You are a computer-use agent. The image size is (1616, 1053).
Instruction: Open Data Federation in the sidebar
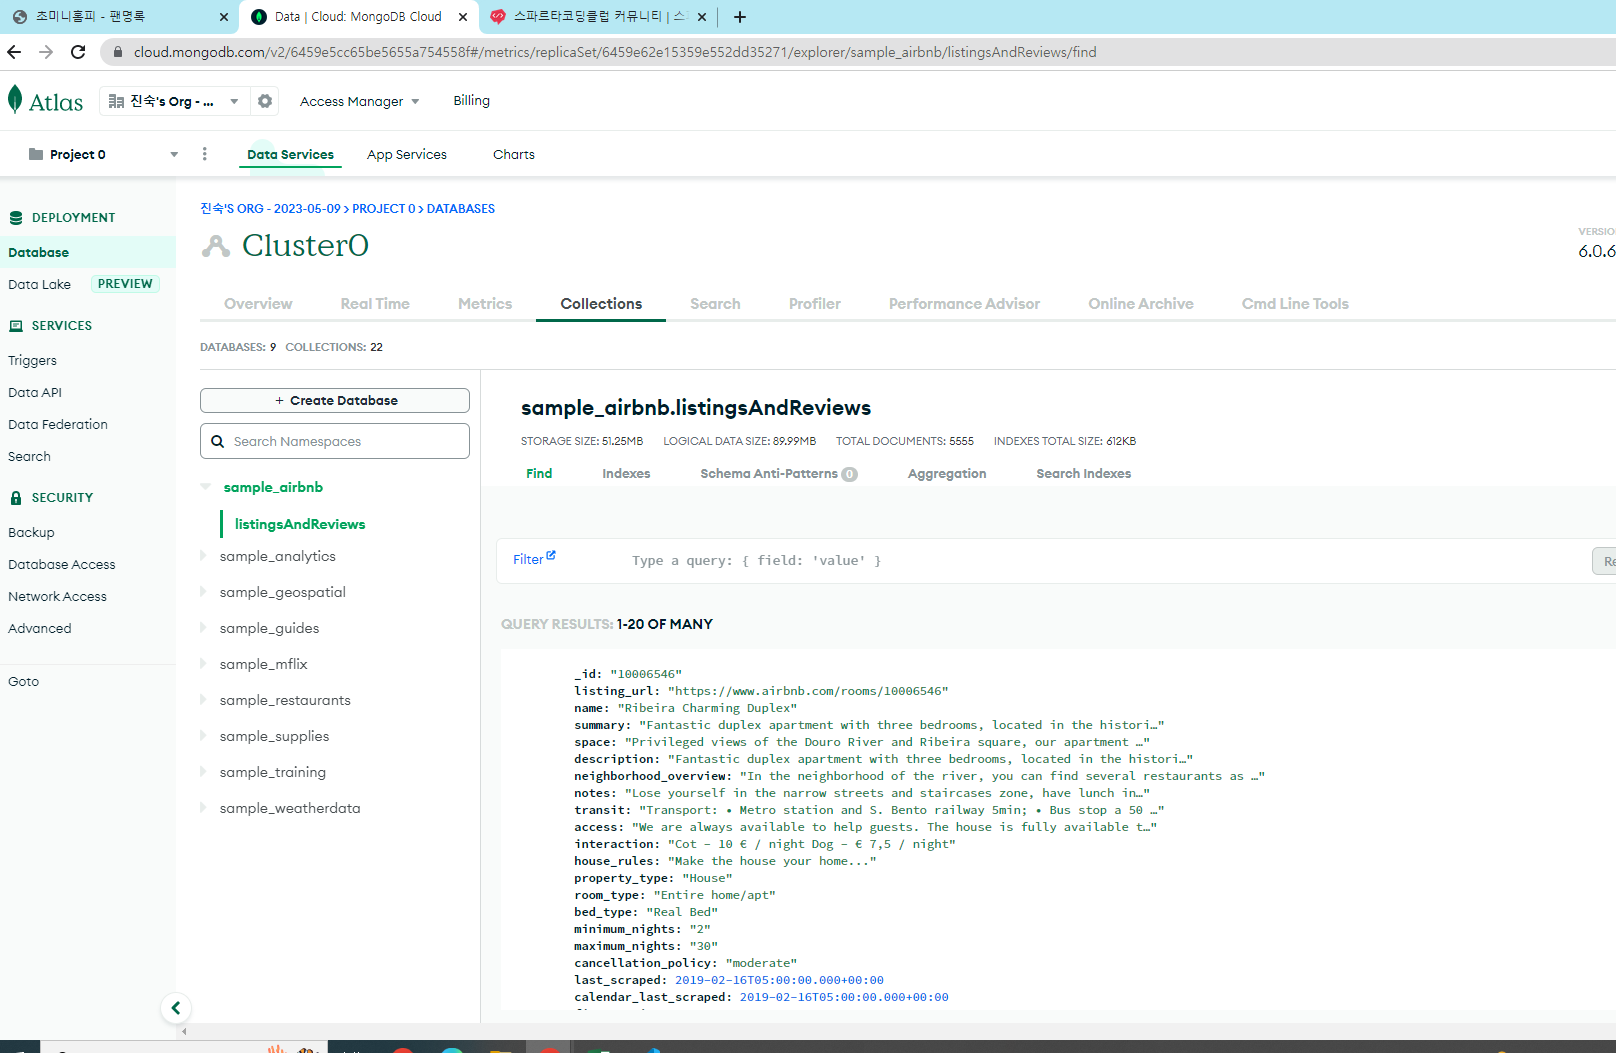click(58, 424)
